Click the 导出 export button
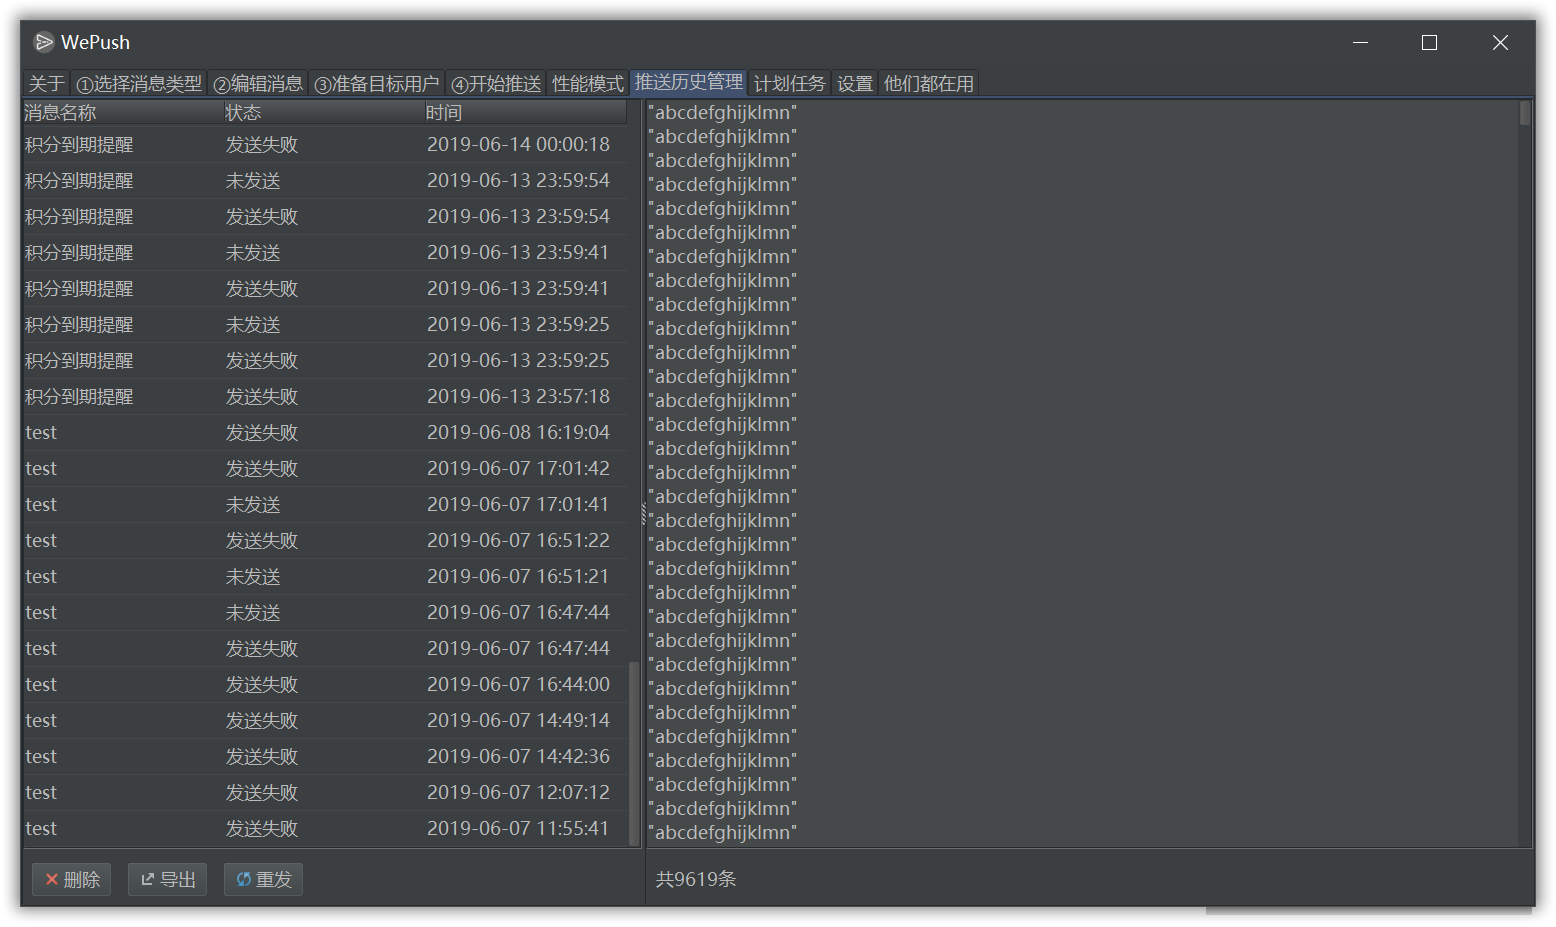This screenshot has width=1556, height=927. coord(167,879)
